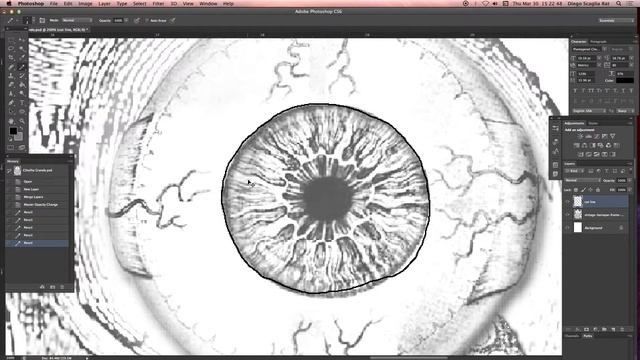The width and height of the screenshot is (640, 360).
Task: Select the Dodge tool
Action: (x=22, y=93)
